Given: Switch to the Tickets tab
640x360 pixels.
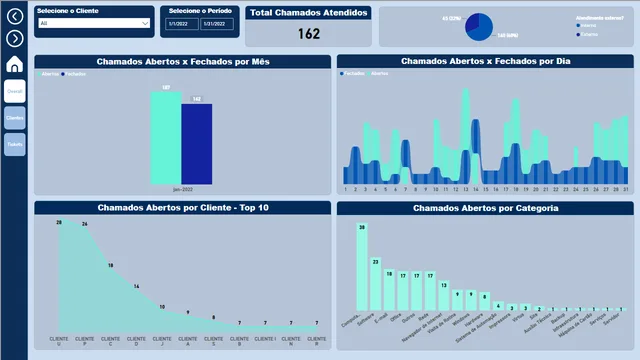Looking at the screenshot, I should [x=15, y=144].
